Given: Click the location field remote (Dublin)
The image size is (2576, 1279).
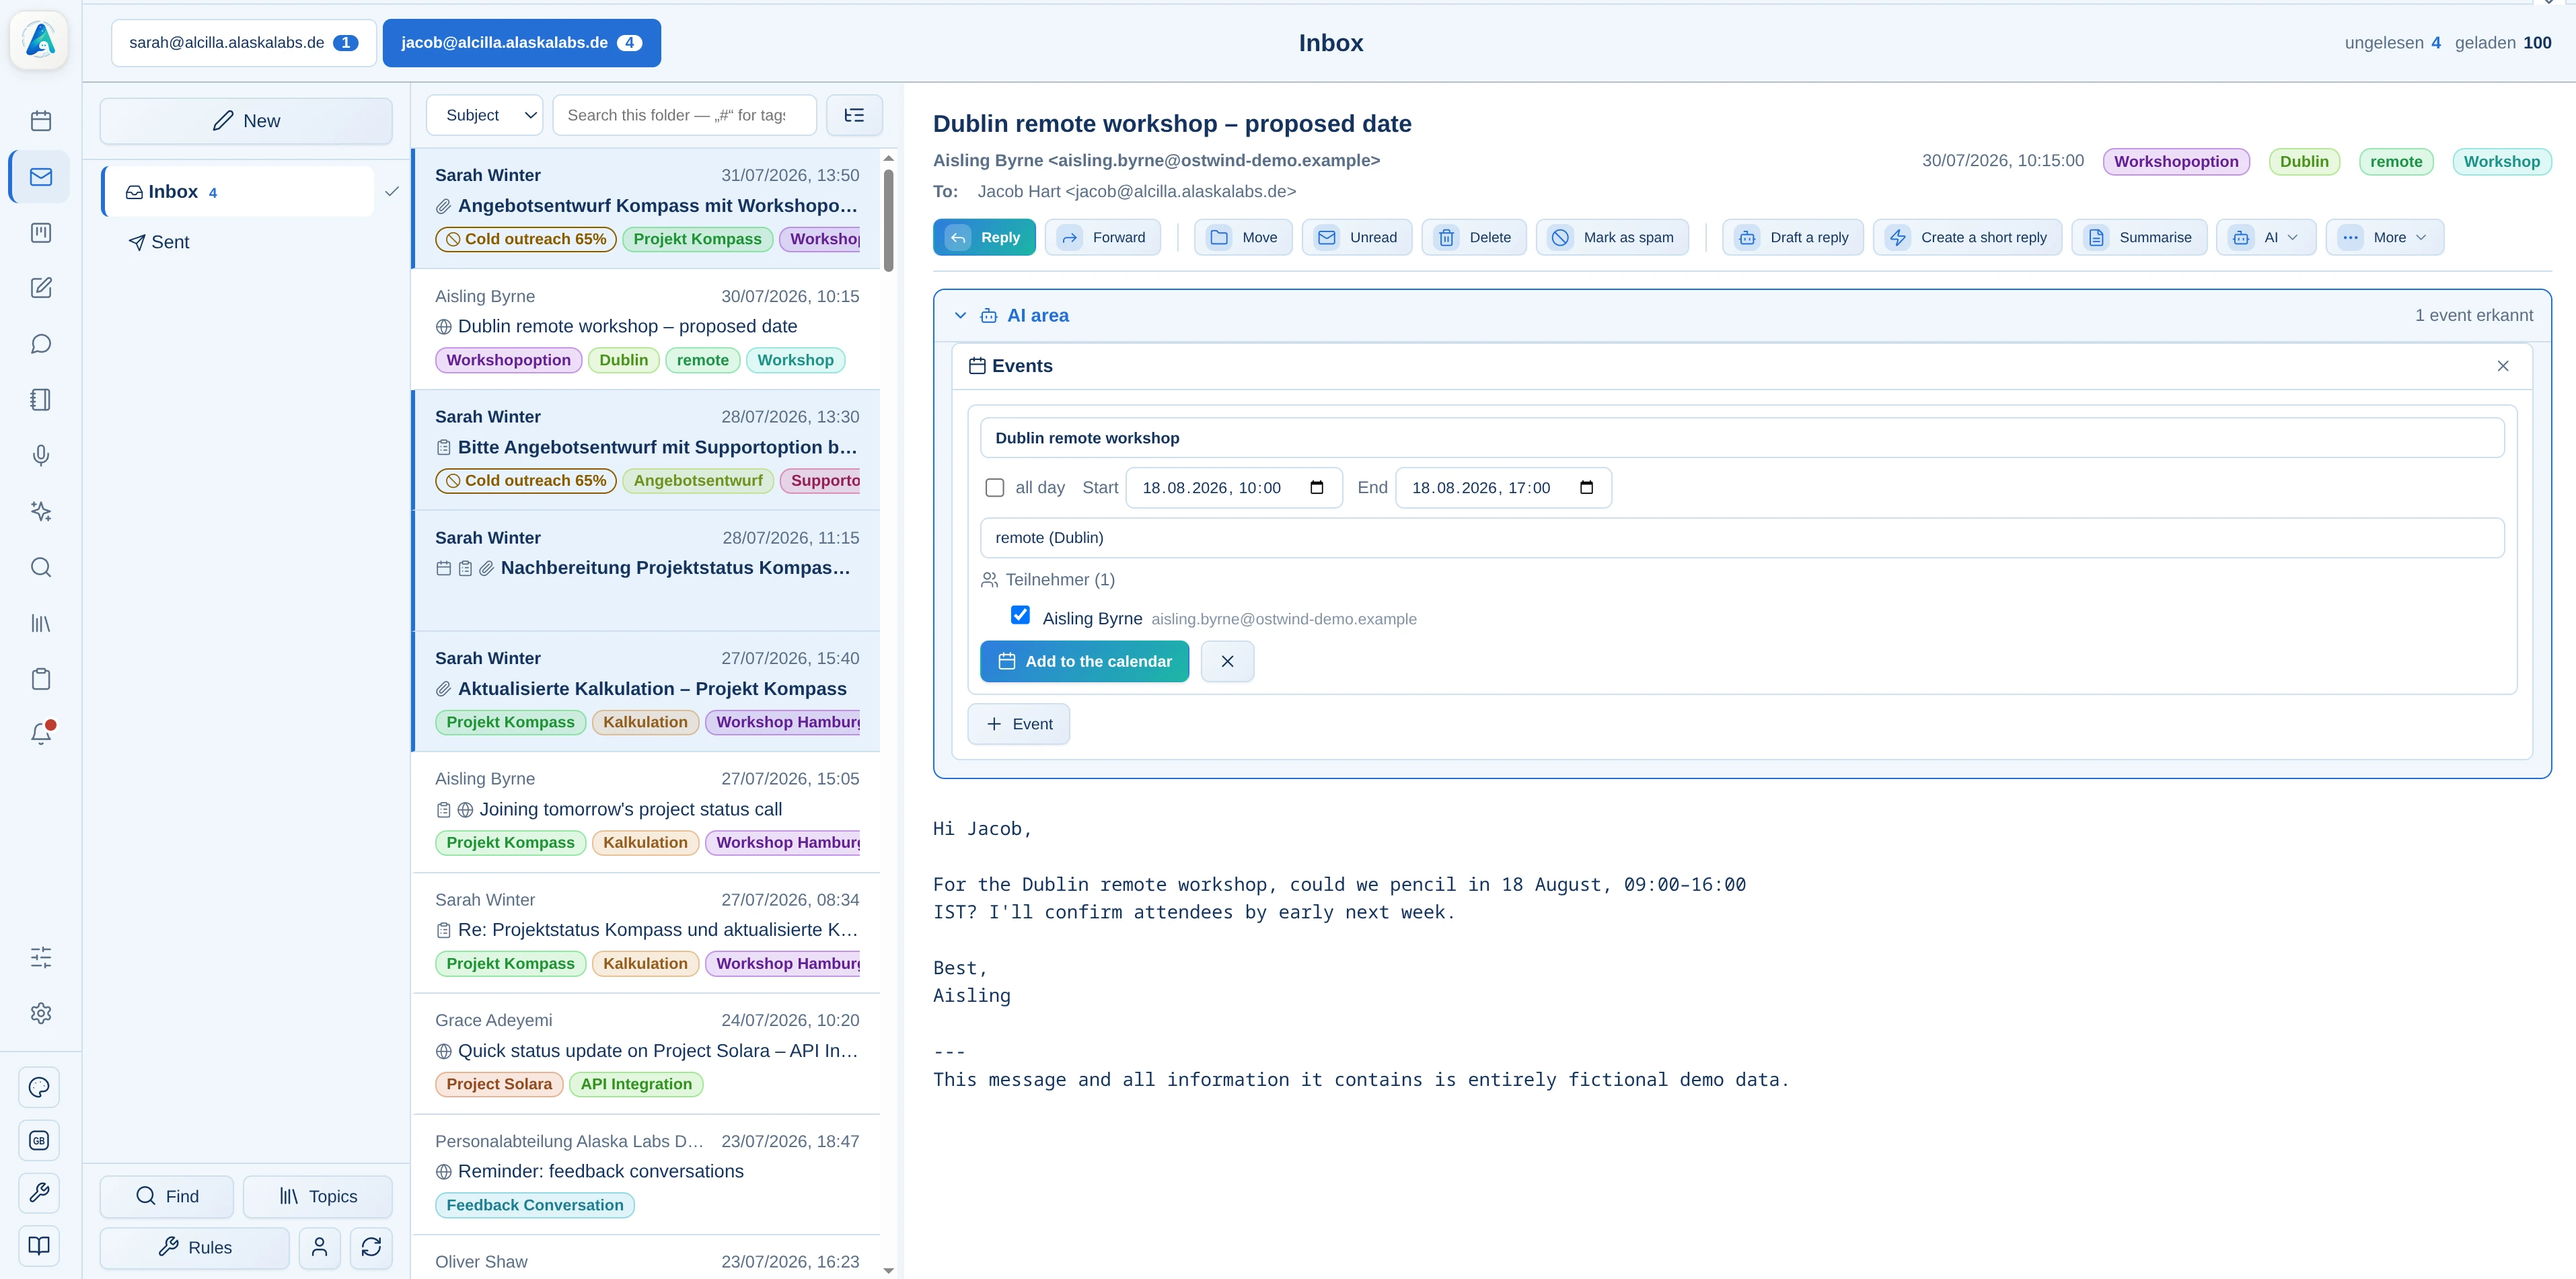Looking at the screenshot, I should [x=1741, y=538].
